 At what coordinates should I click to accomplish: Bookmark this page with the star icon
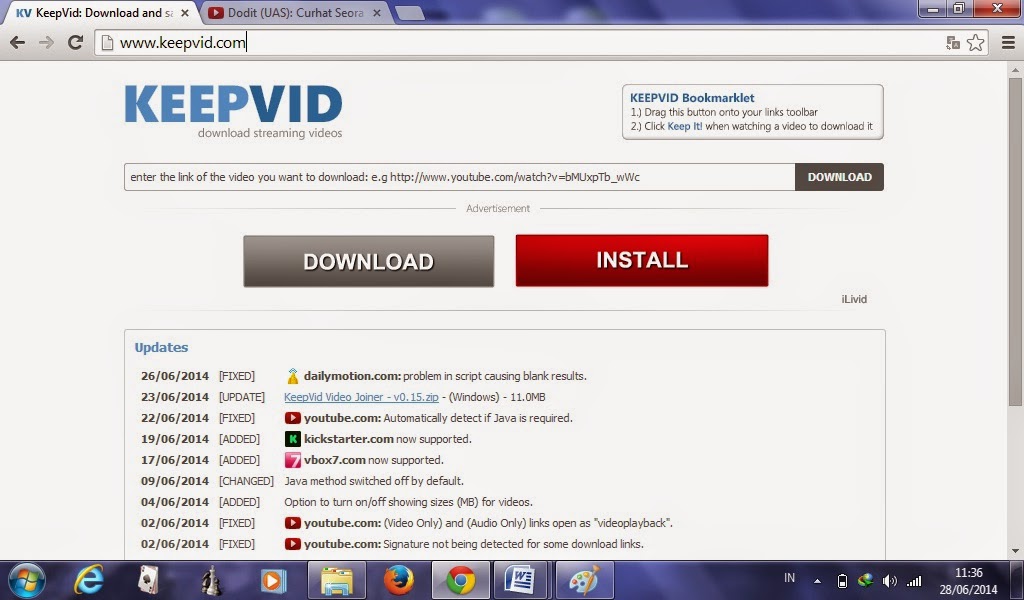[x=976, y=43]
